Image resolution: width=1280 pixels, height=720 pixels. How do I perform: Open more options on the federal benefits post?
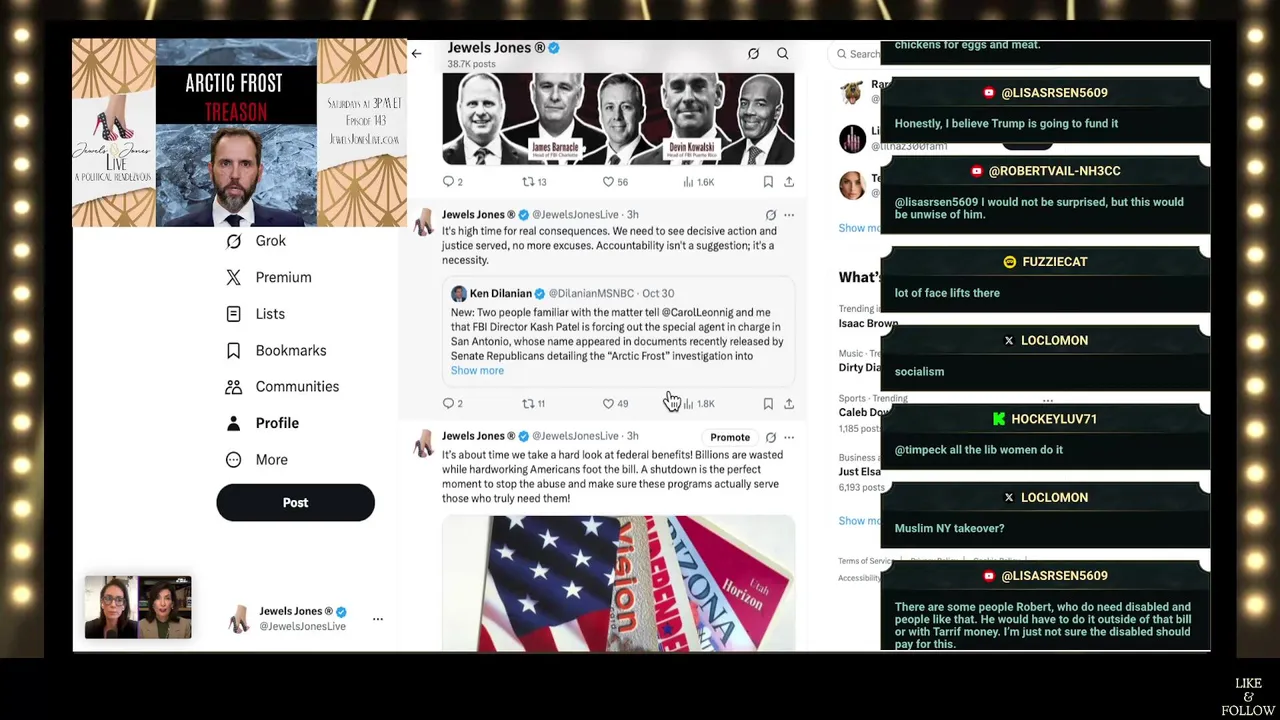(789, 437)
